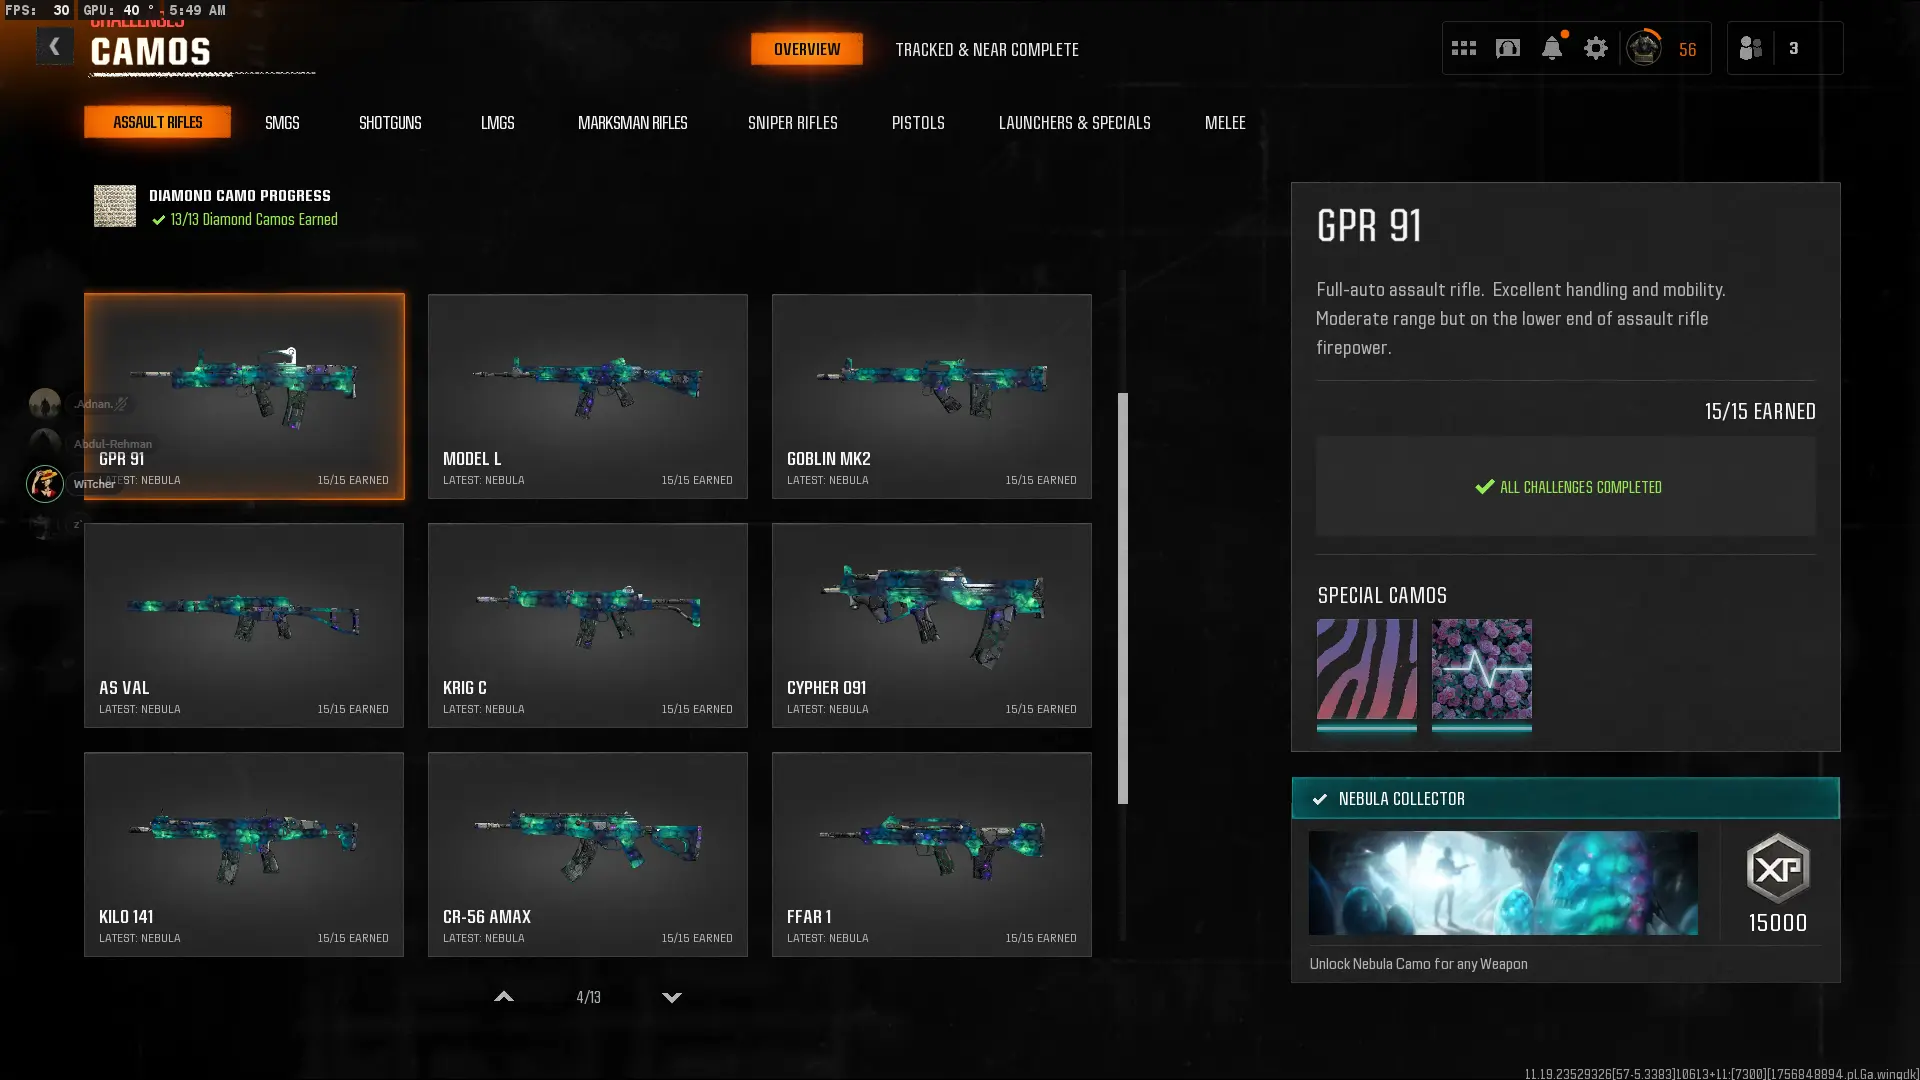
Task: Click the player profile emblem icon
Action: (x=1643, y=48)
